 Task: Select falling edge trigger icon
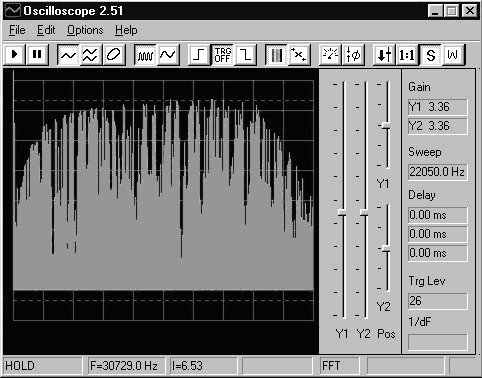point(245,55)
